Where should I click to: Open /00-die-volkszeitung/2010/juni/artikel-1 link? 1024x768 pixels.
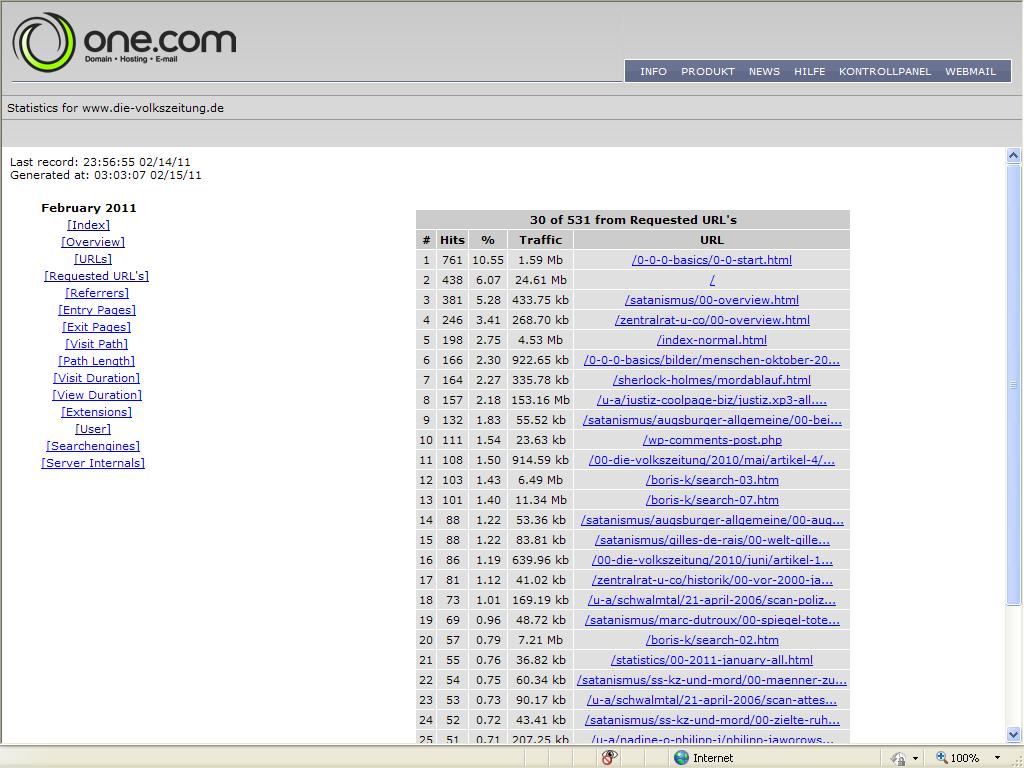[x=712, y=560]
